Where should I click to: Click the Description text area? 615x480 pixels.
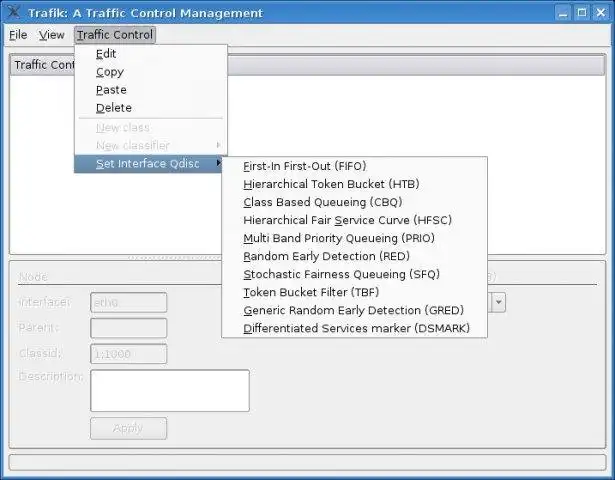click(170, 391)
